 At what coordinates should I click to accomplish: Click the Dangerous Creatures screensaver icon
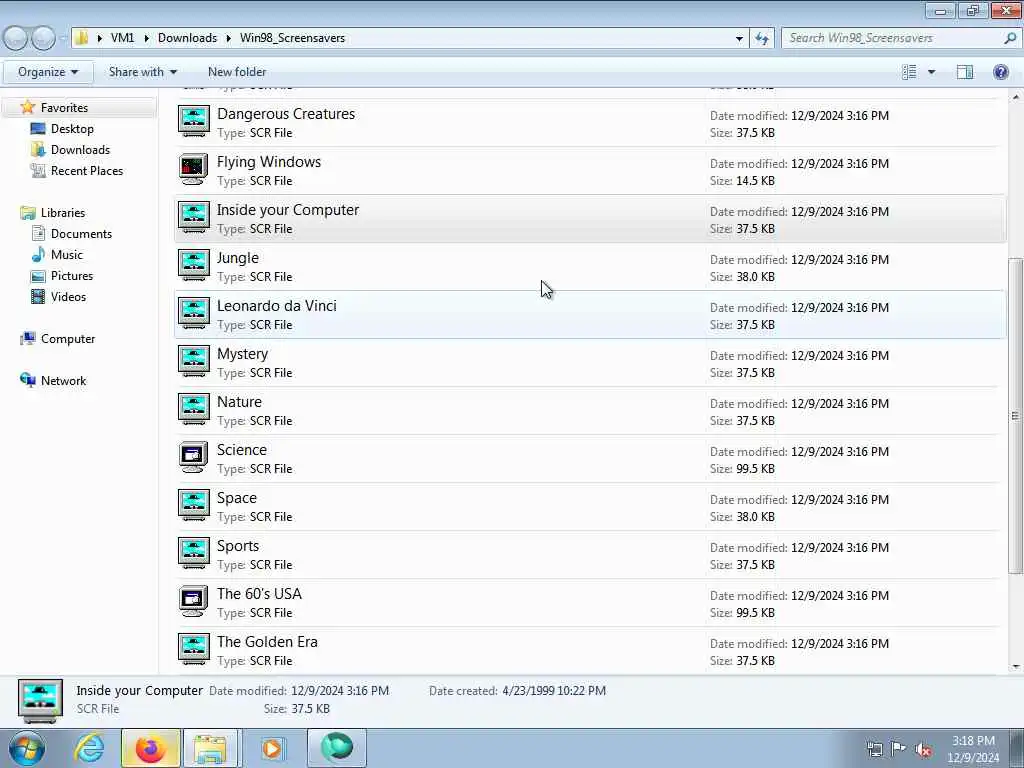pos(194,121)
